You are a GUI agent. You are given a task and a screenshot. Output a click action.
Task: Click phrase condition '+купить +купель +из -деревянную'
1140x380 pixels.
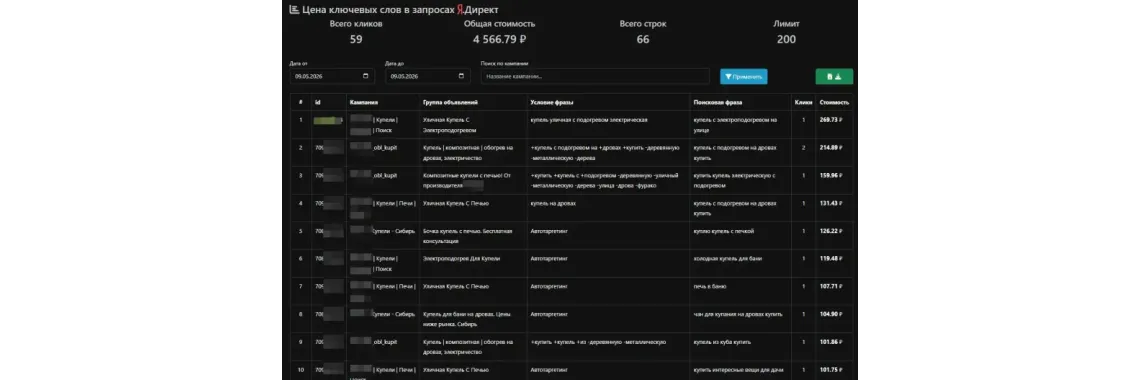(598, 341)
